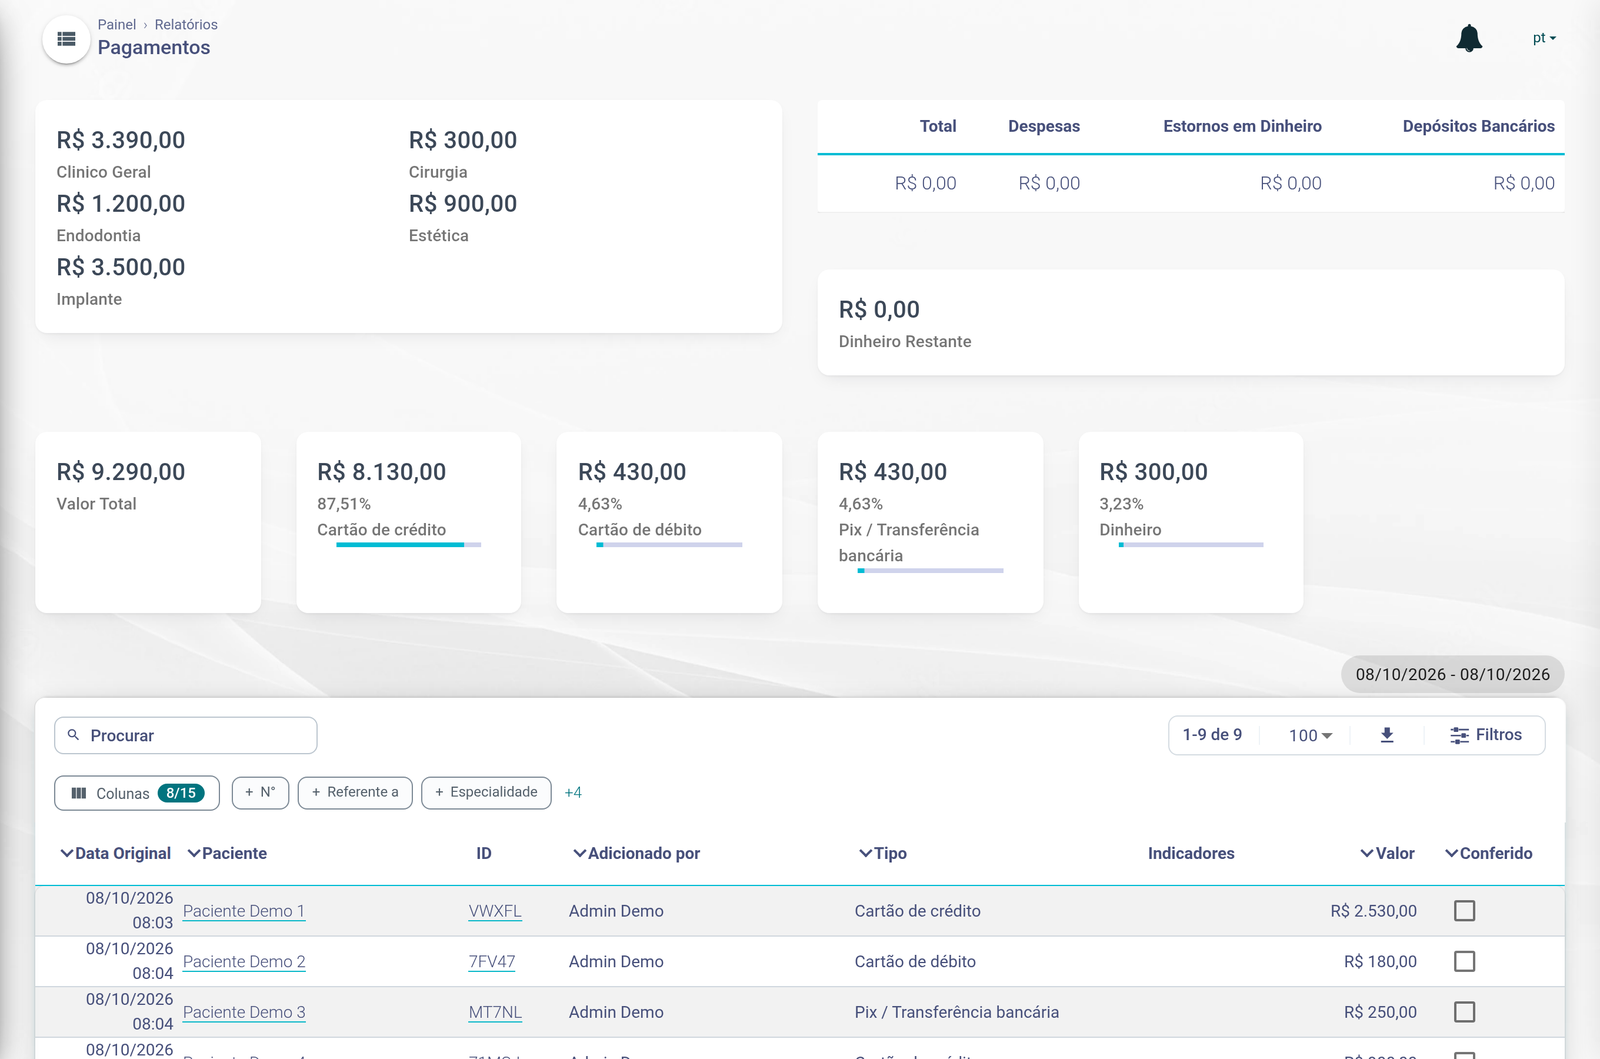
Task: Click the Cartão de crédito progress bar
Action: point(409,545)
